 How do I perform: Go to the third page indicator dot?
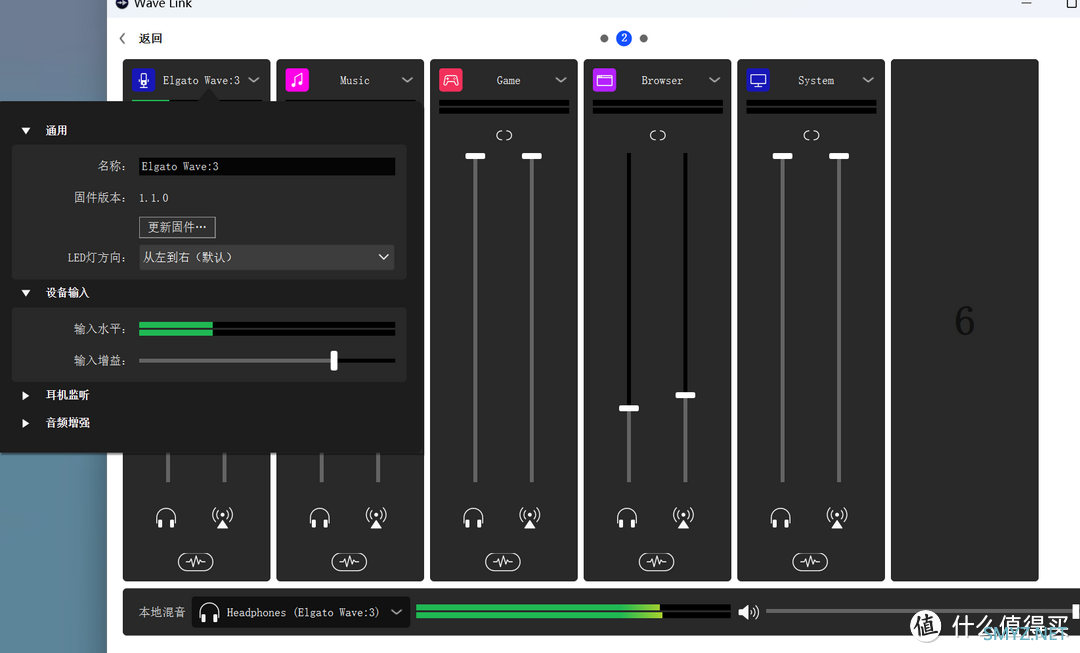click(x=644, y=39)
